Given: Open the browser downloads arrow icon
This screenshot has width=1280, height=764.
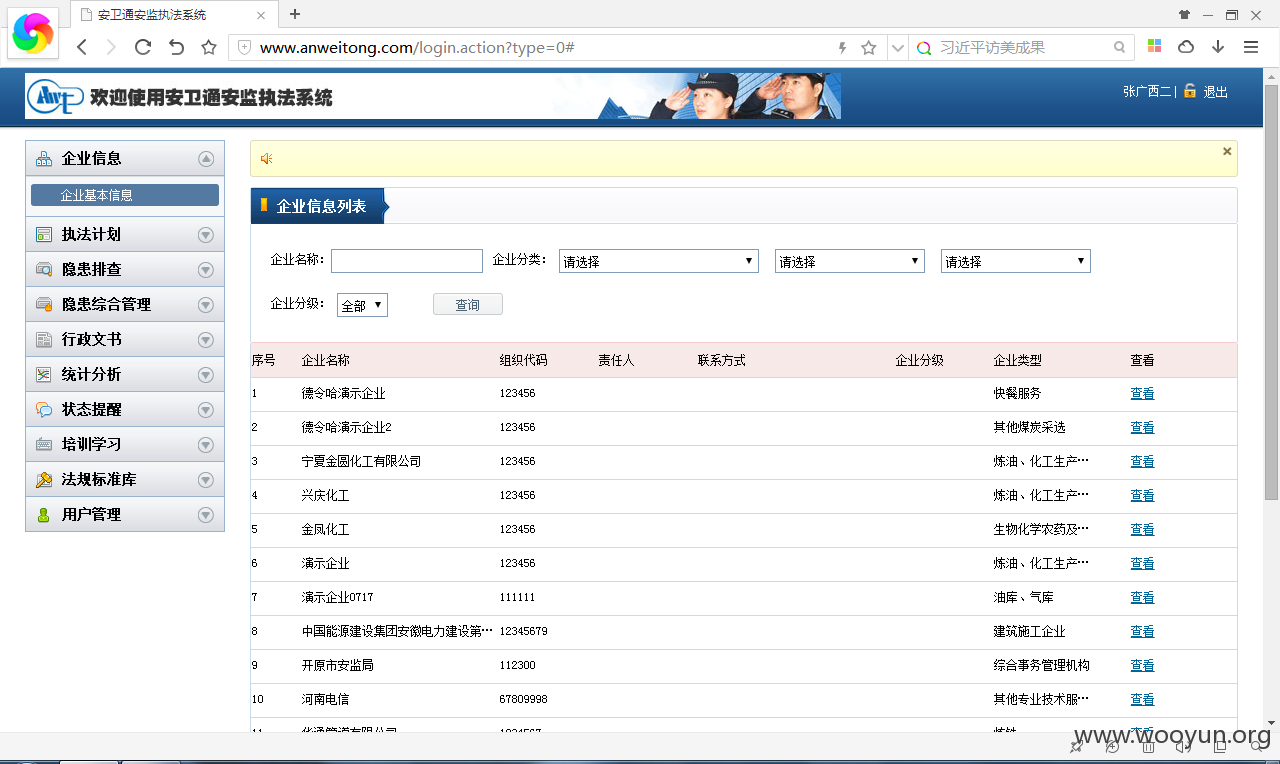Looking at the screenshot, I should pos(1218,47).
